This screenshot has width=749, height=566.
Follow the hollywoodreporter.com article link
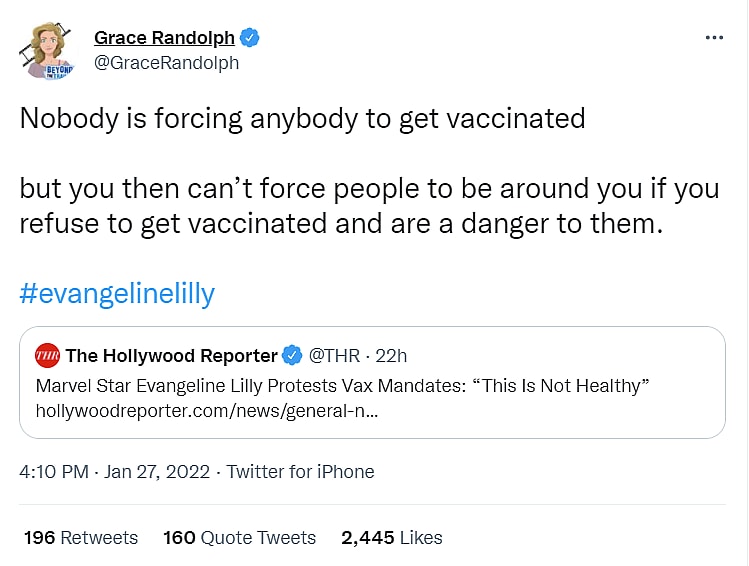tap(206, 410)
